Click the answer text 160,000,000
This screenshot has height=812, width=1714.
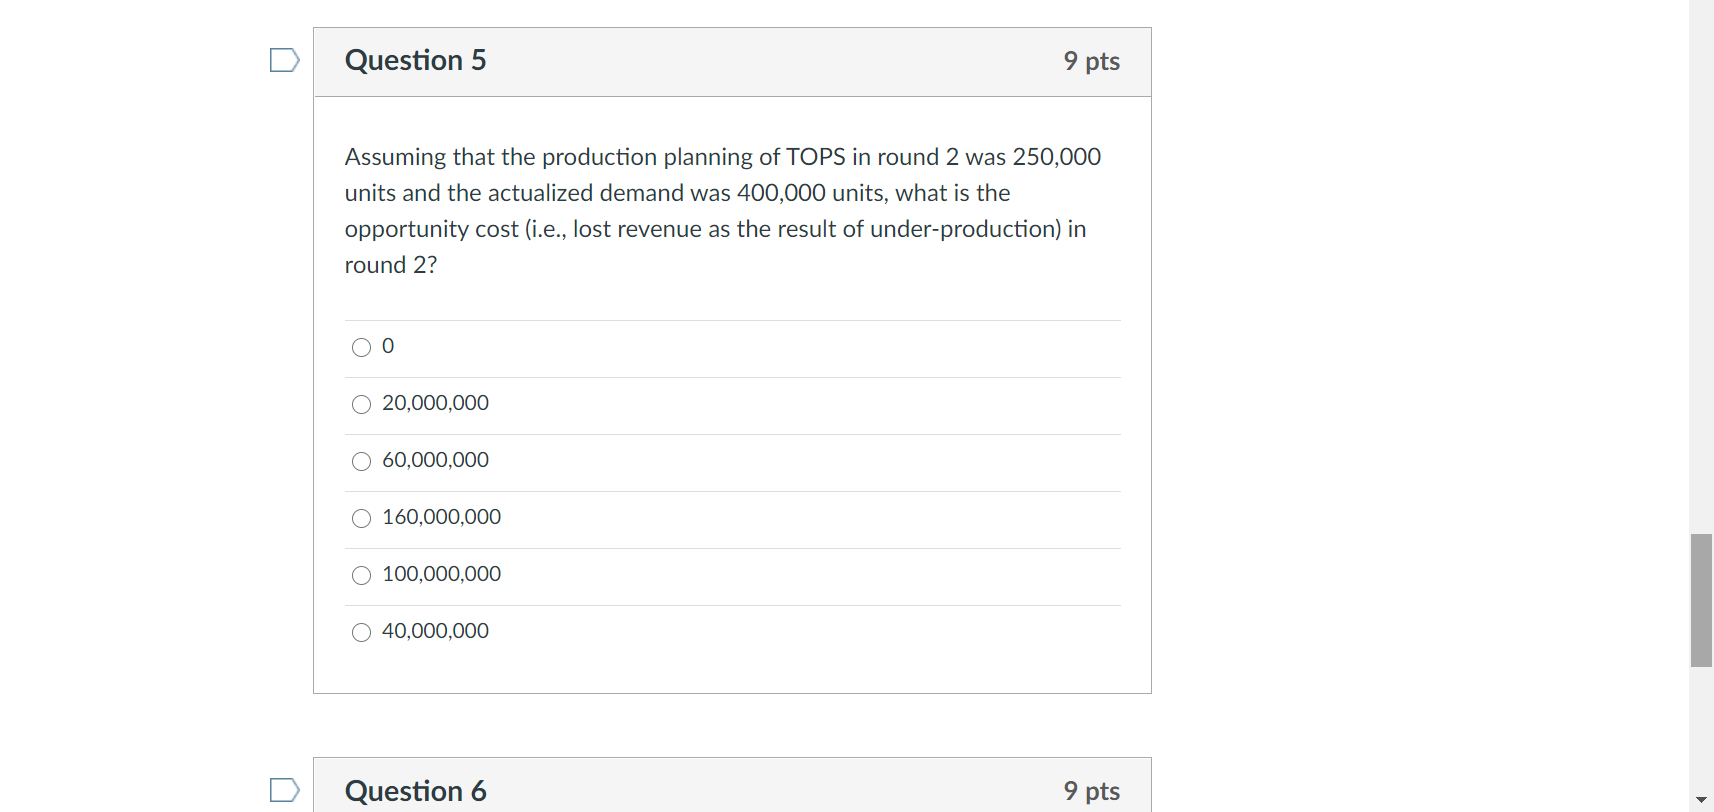(x=442, y=517)
